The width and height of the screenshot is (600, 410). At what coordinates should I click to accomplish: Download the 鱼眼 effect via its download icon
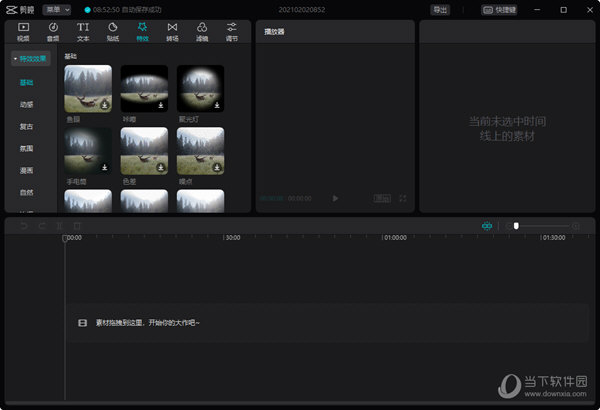(x=105, y=104)
